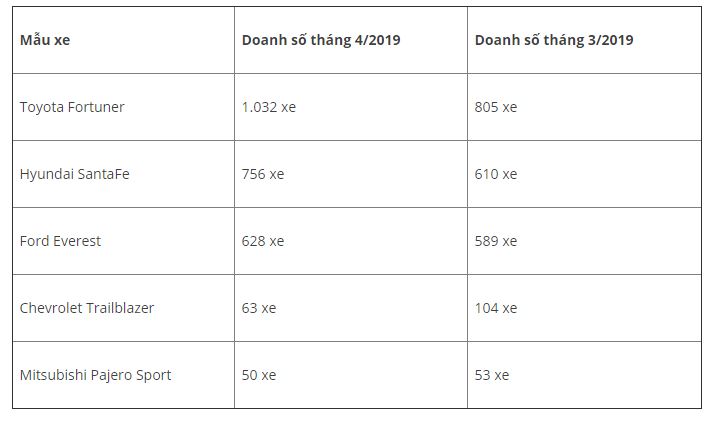Select the 805 xe value
Viewport: 707px width, 422px height.
point(496,107)
